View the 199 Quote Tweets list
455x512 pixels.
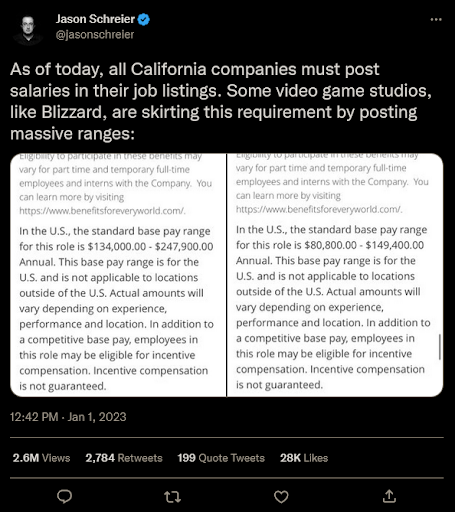(x=221, y=458)
